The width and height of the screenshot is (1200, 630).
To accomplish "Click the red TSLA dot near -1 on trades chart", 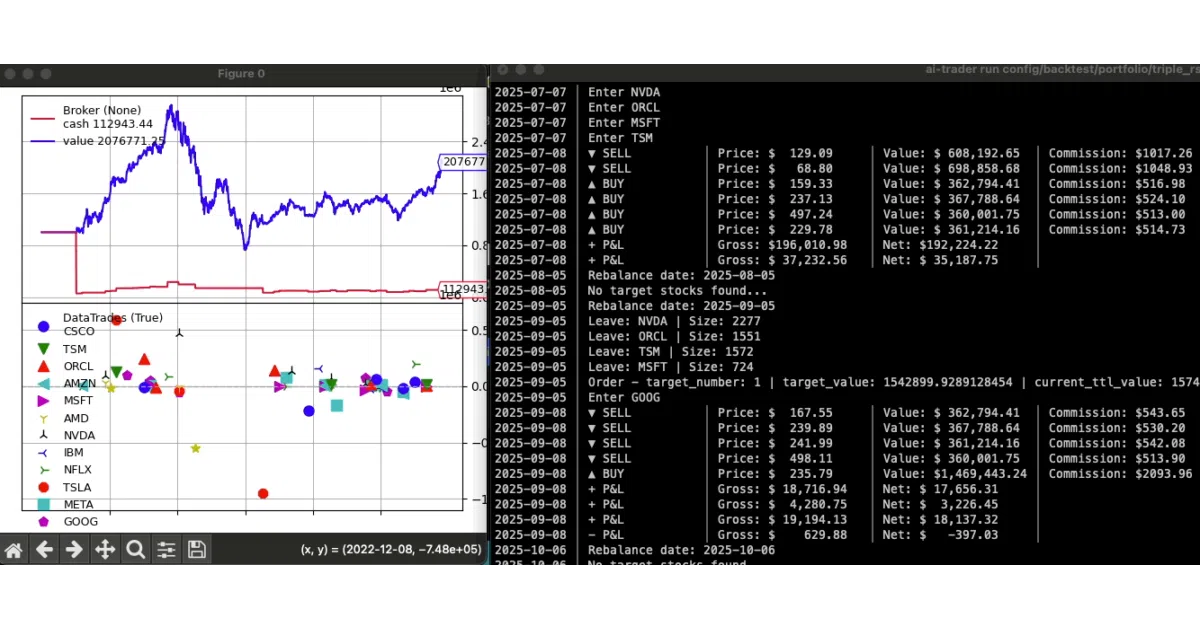I will coord(263,493).
